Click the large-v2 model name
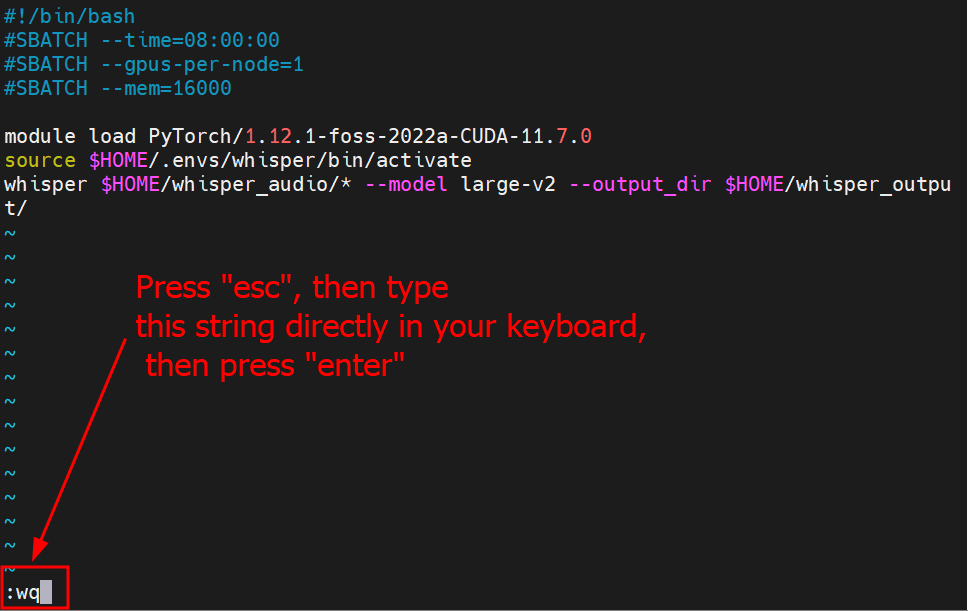968x611 pixels. (x=508, y=184)
